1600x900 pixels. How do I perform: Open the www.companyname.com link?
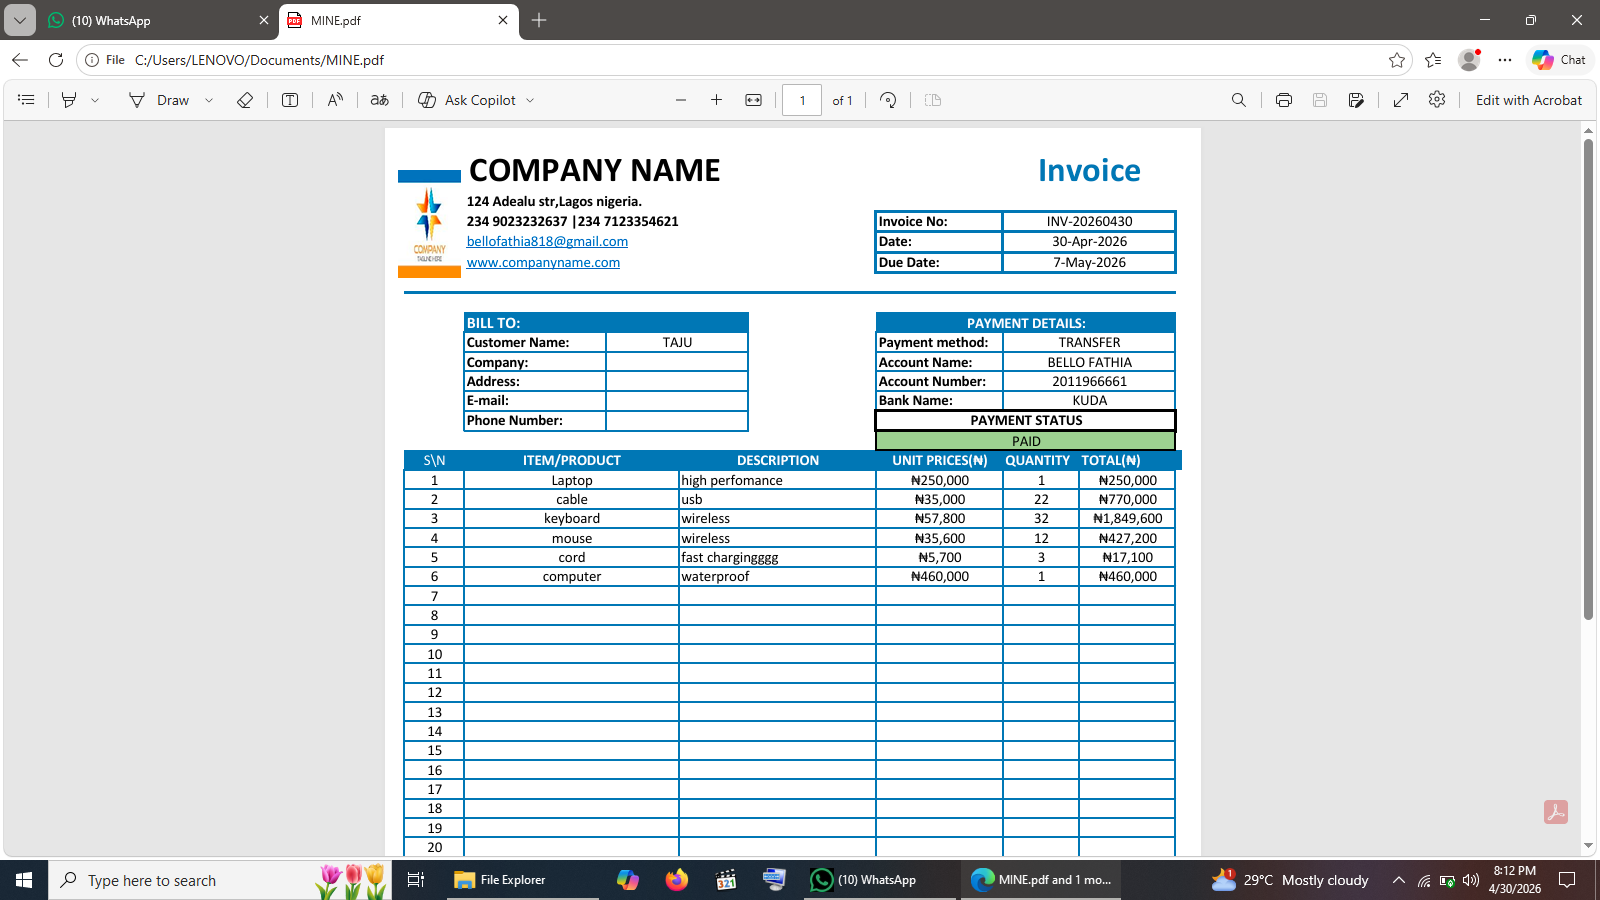pos(543,262)
